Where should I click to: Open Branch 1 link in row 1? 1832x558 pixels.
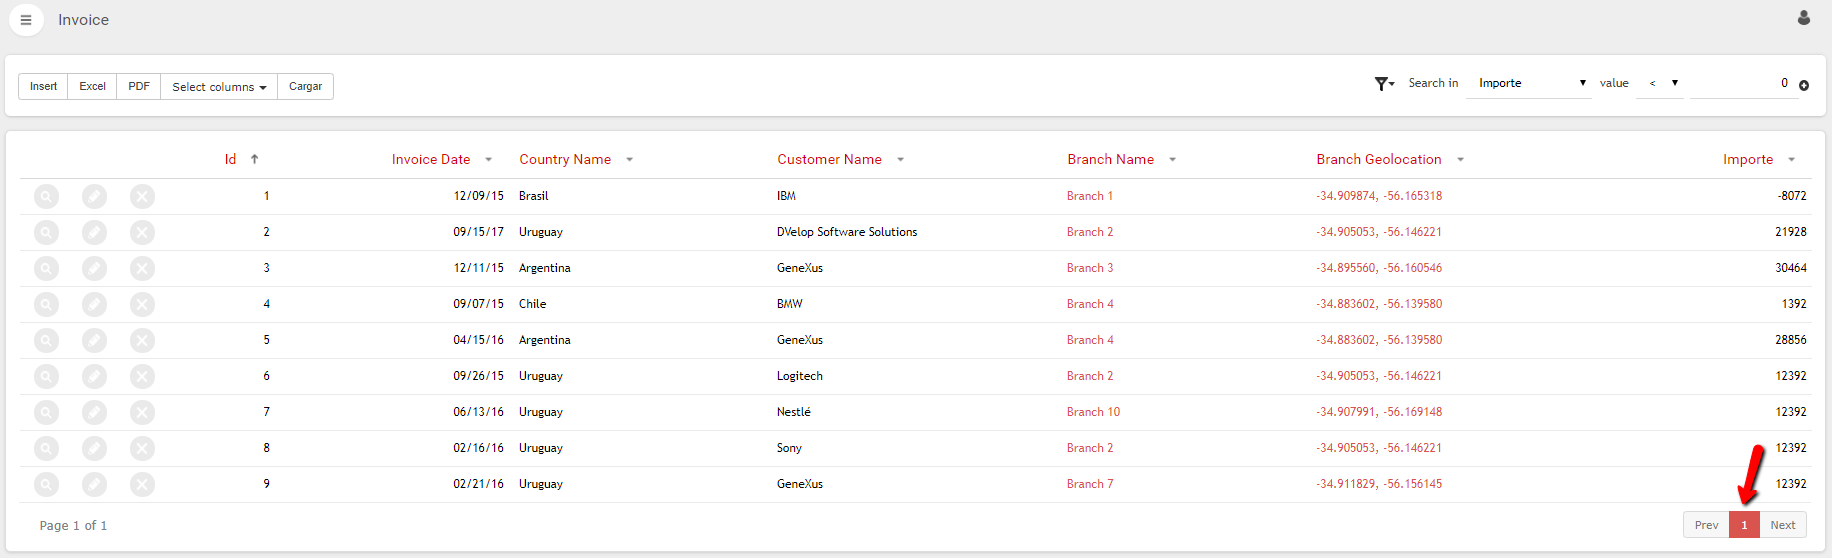[1090, 197]
